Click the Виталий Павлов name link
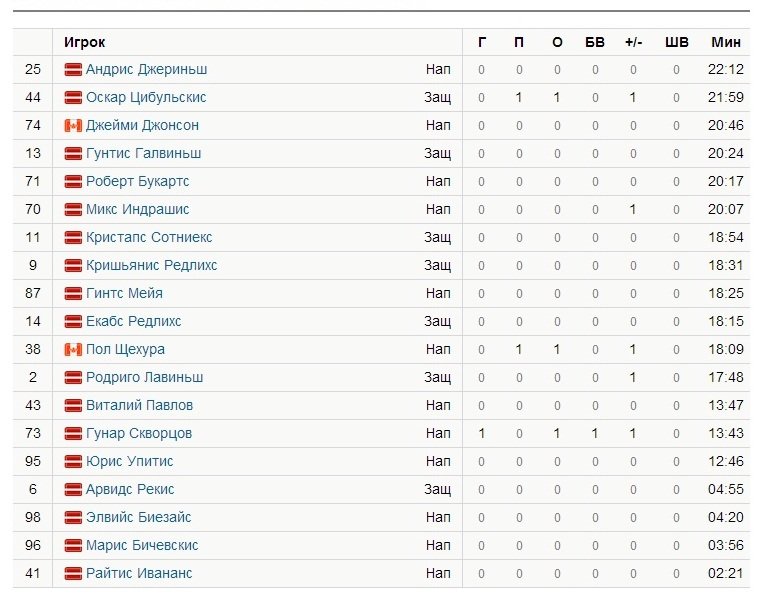The width and height of the screenshot is (770, 598). tap(139, 405)
